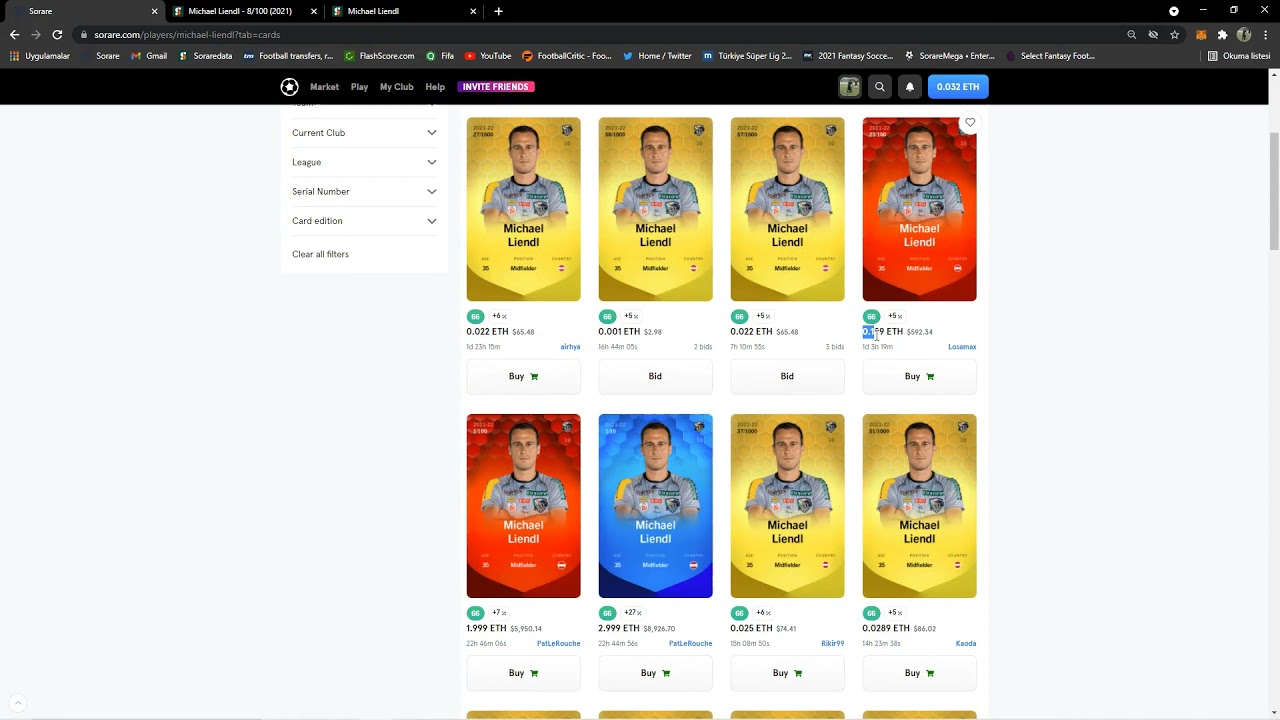Viewport: 1280px width, 720px height.
Task: Expand the Serial Number filter
Action: (x=364, y=191)
